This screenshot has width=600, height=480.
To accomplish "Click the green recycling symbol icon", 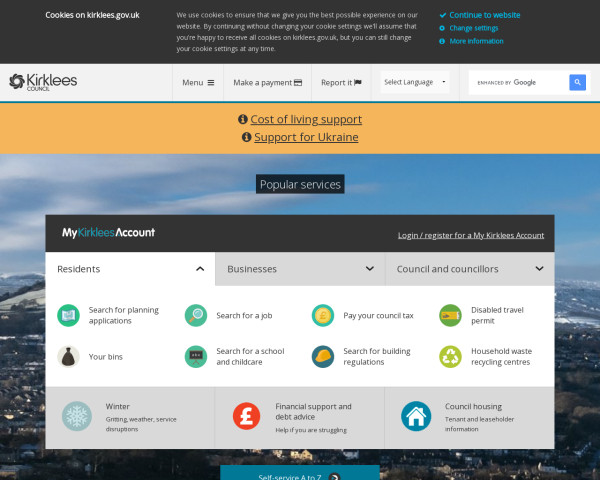I will pos(450,357).
